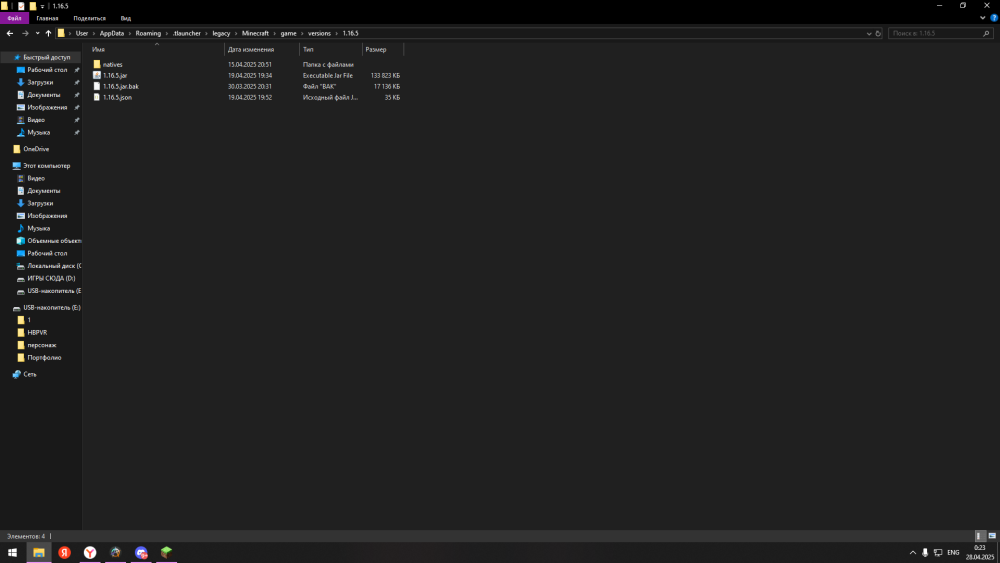
Task: Navigate to AppData in the breadcrumb
Action: (112, 33)
